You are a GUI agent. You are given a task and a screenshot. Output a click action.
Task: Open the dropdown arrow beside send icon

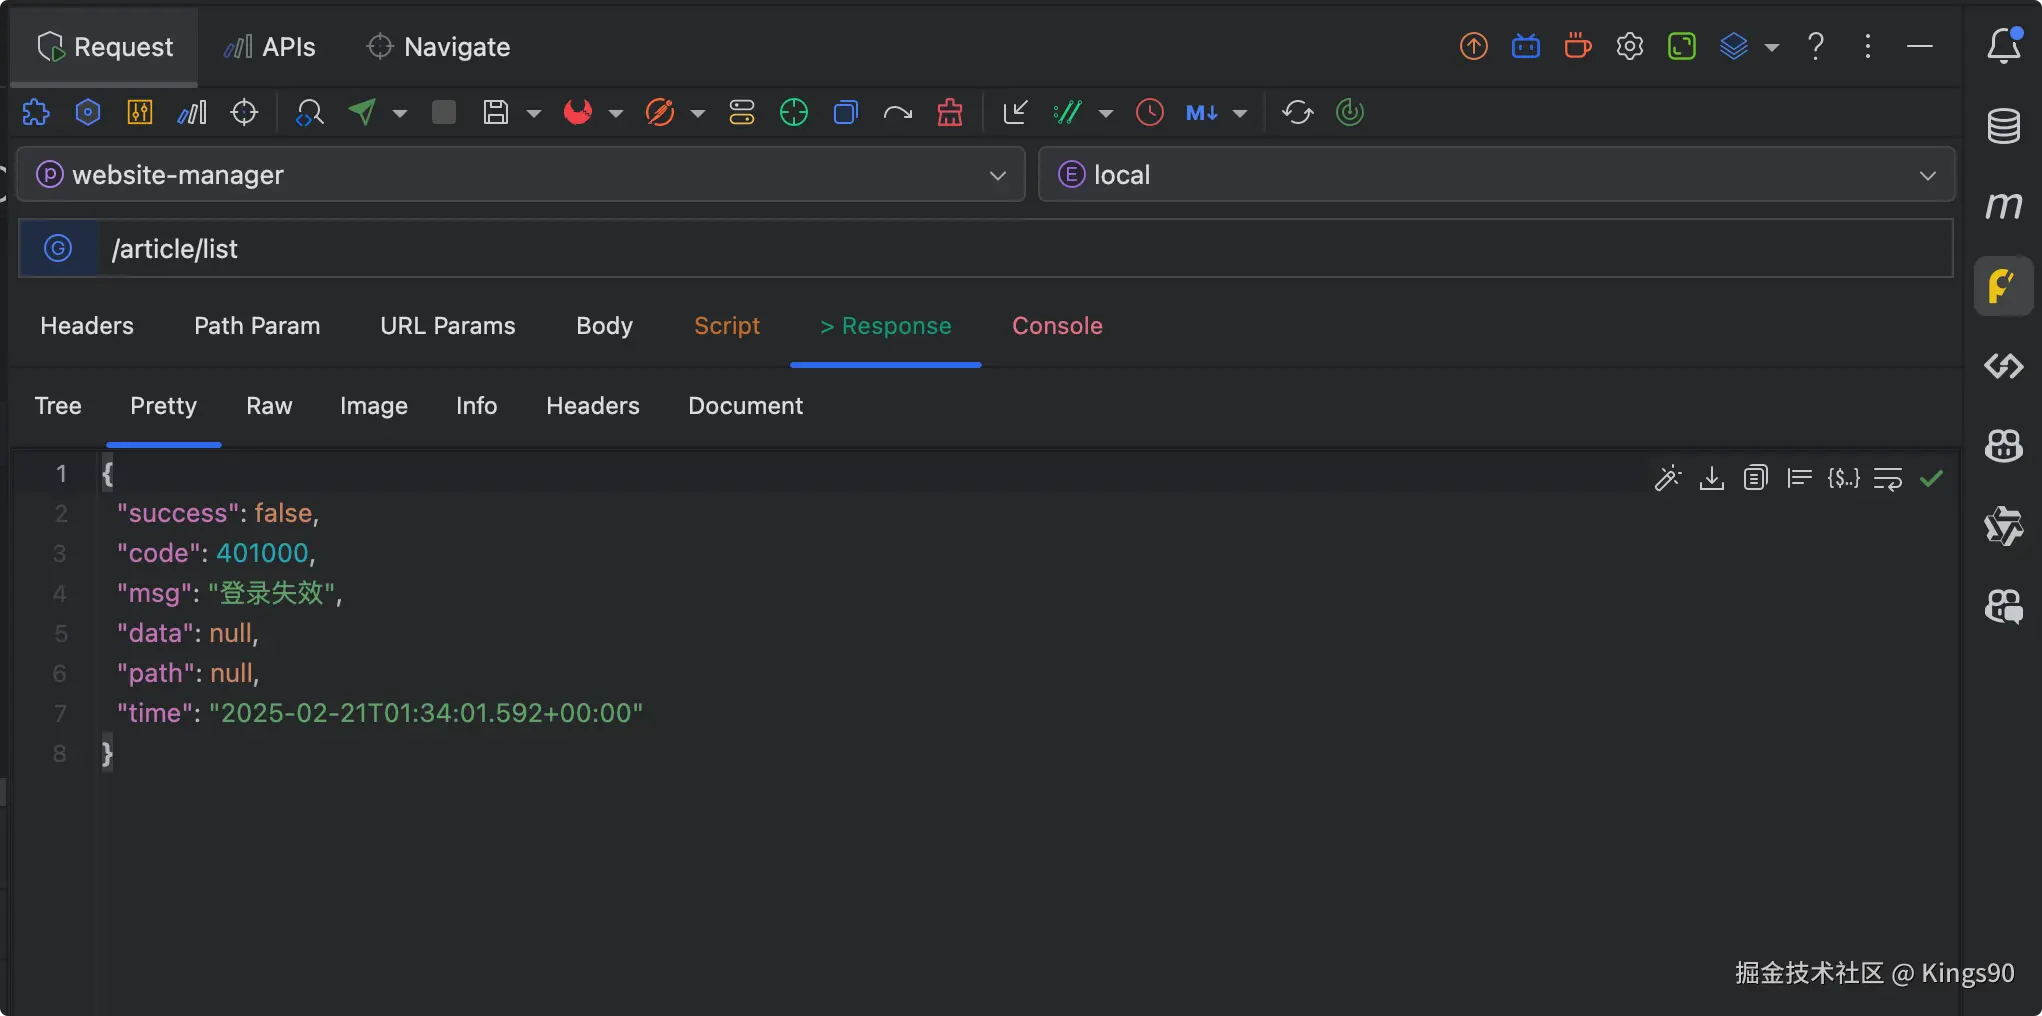click(400, 113)
